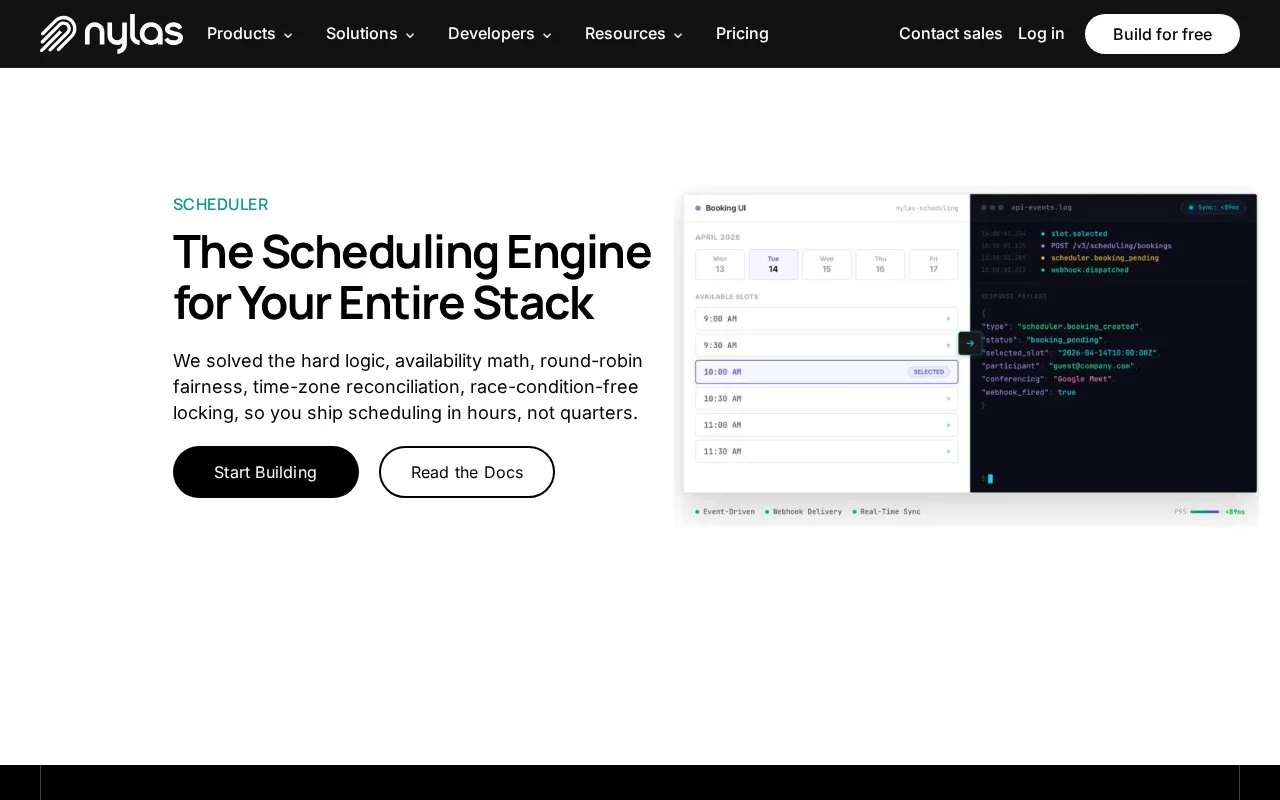Click the api-events.log title
This screenshot has height=800, width=1280.
point(1041,208)
